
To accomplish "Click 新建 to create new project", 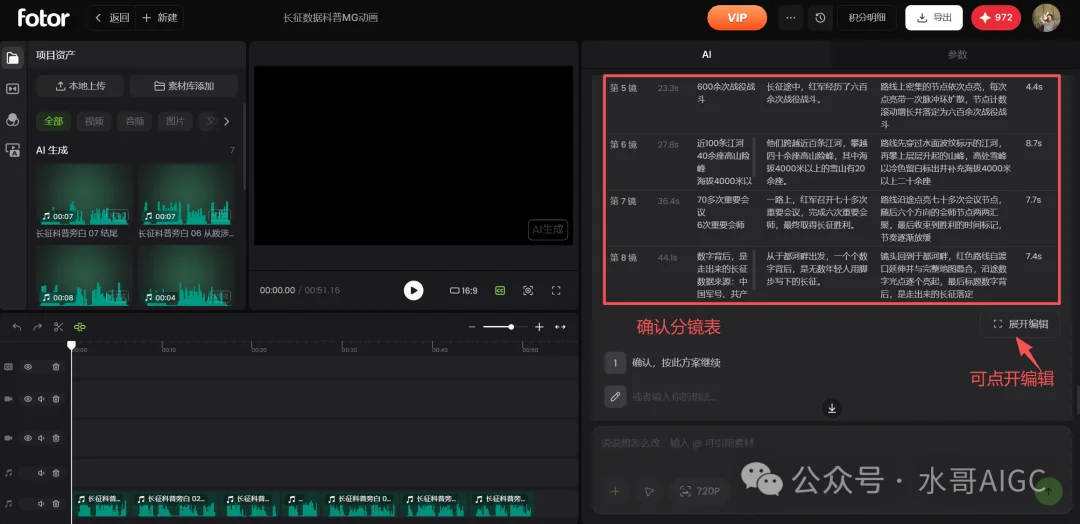I will click(160, 18).
